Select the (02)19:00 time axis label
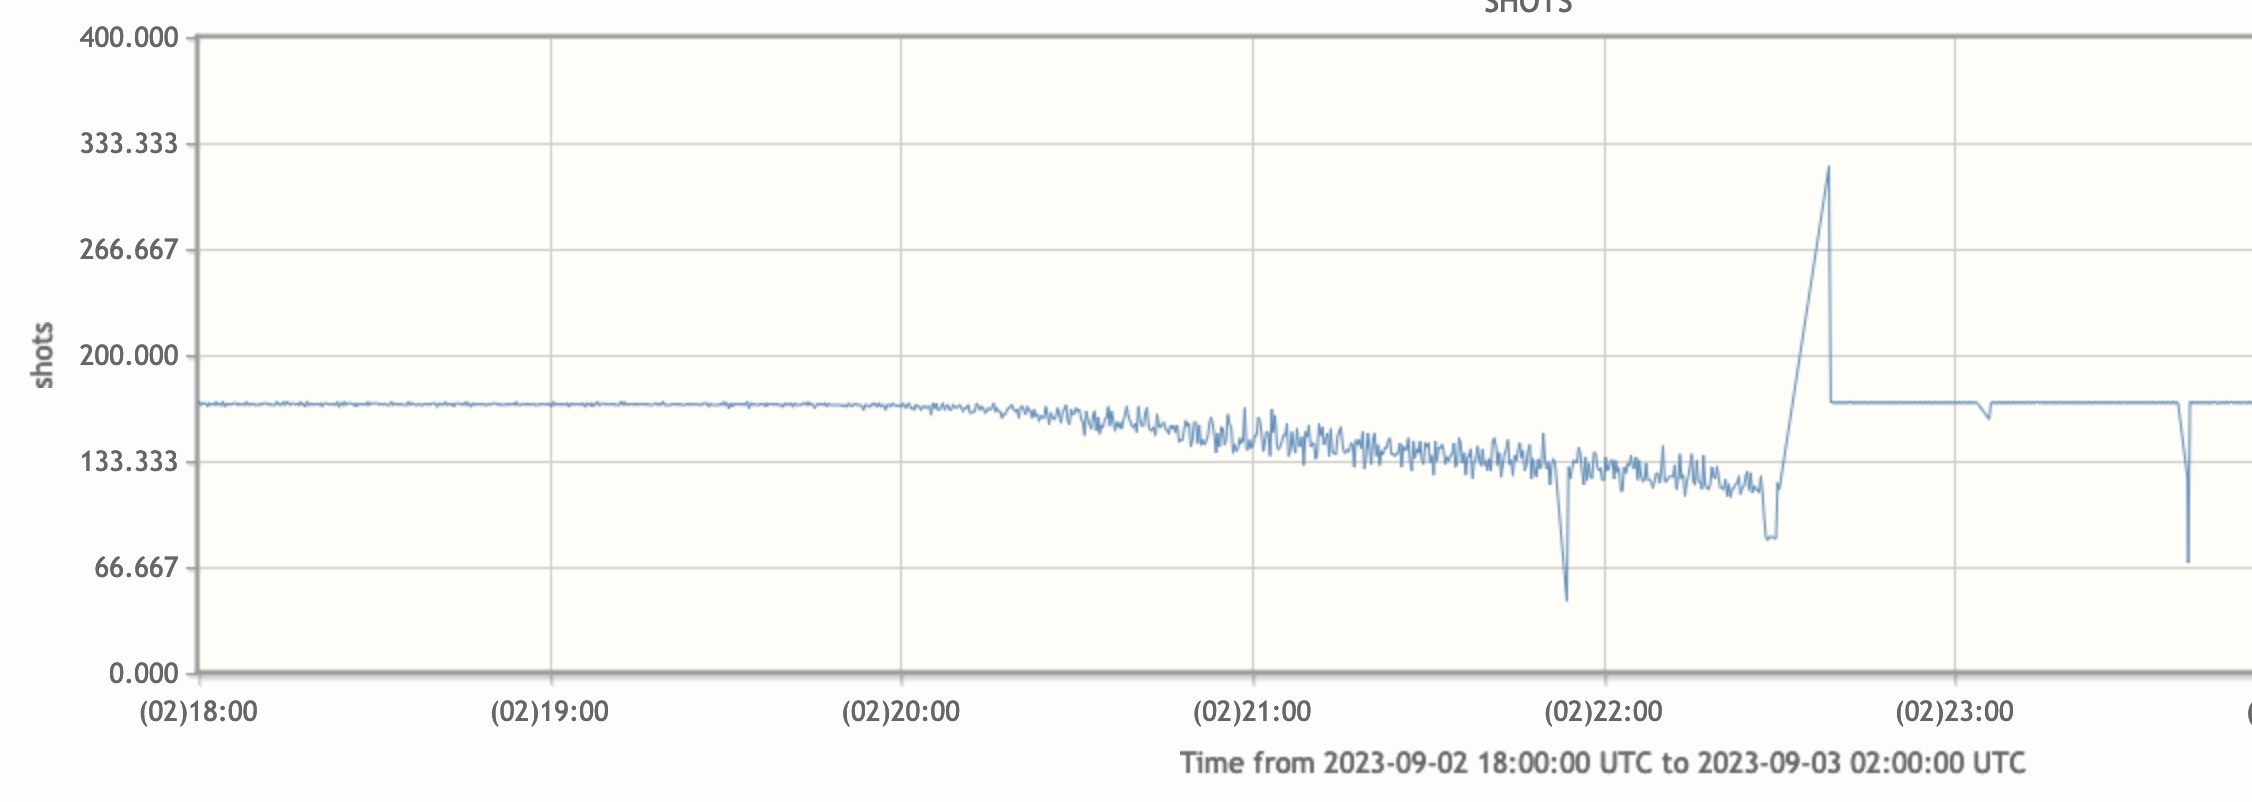 pos(549,712)
